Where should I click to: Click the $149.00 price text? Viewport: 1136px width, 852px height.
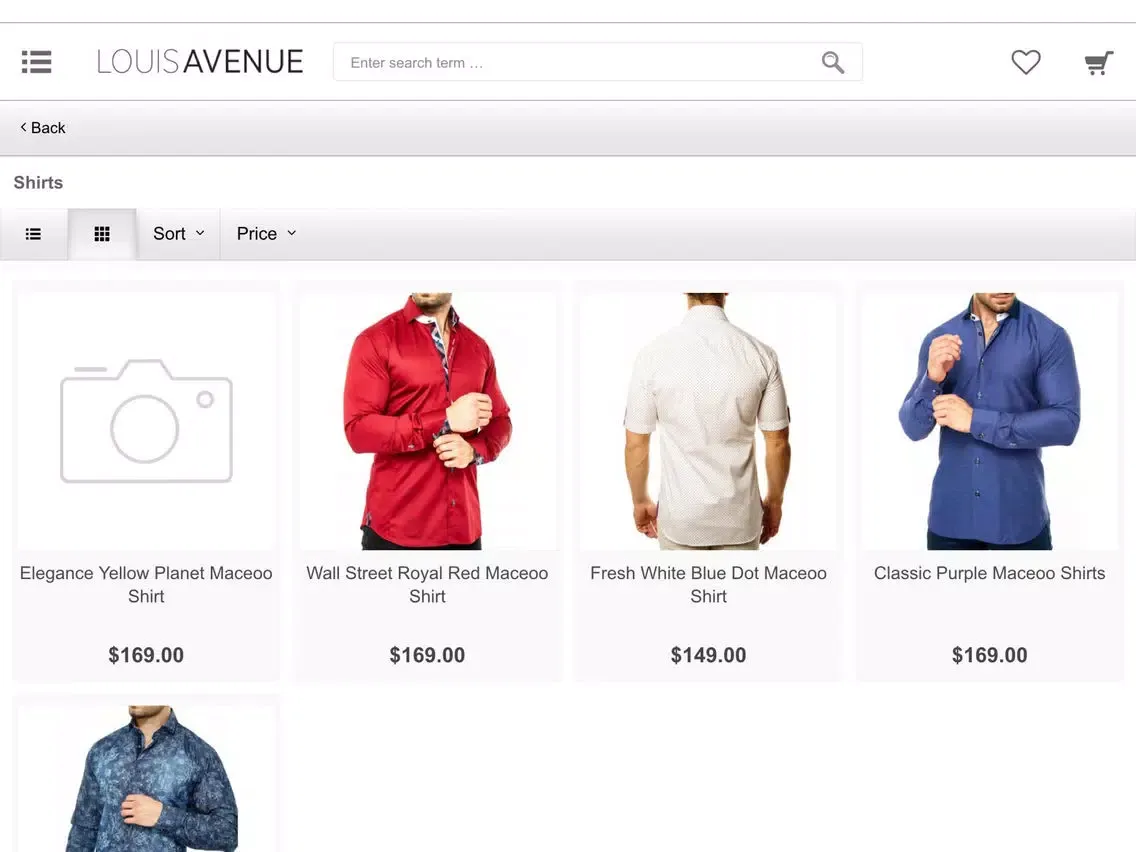[709, 655]
